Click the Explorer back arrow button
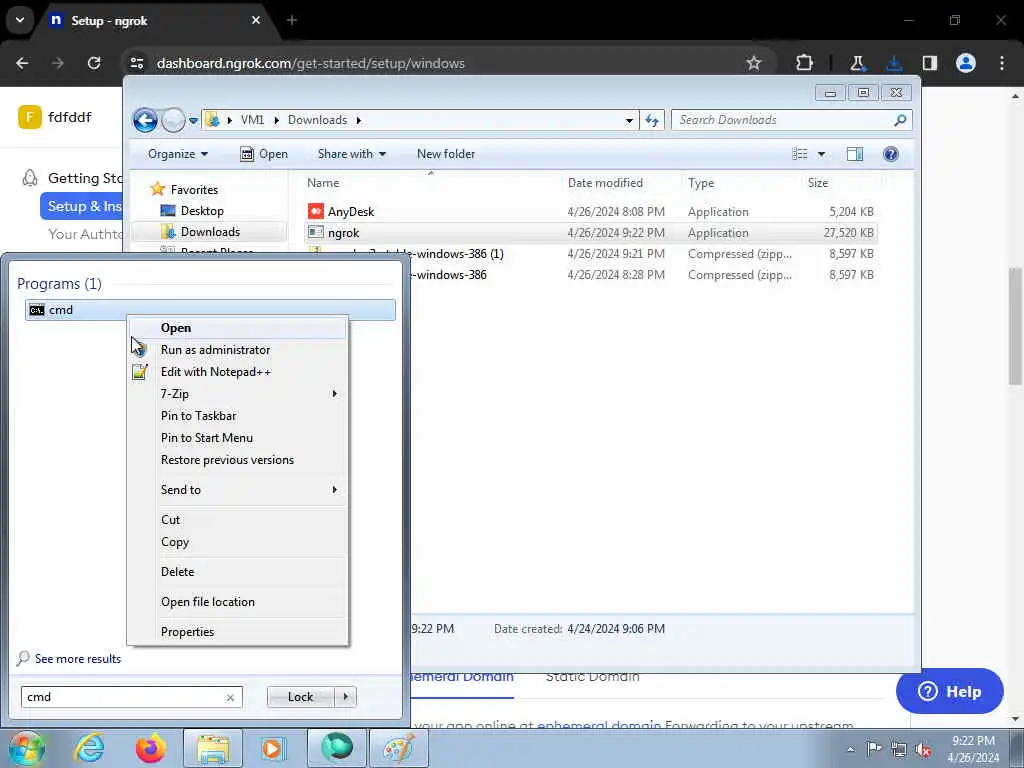This screenshot has height=768, width=1024. pyautogui.click(x=145, y=120)
